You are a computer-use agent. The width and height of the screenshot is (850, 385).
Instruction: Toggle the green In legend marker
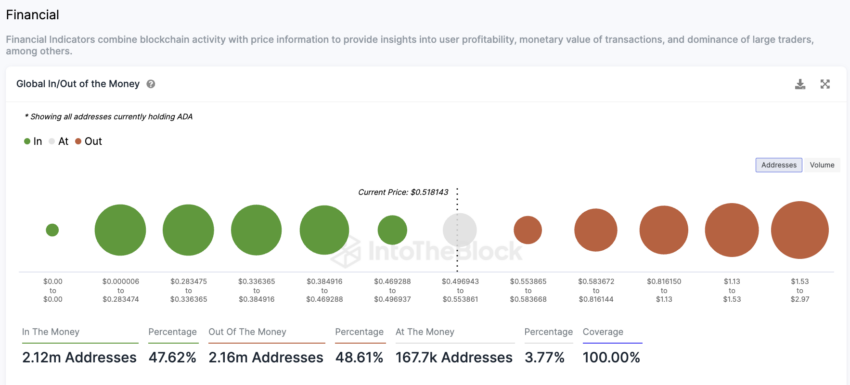[27, 142]
